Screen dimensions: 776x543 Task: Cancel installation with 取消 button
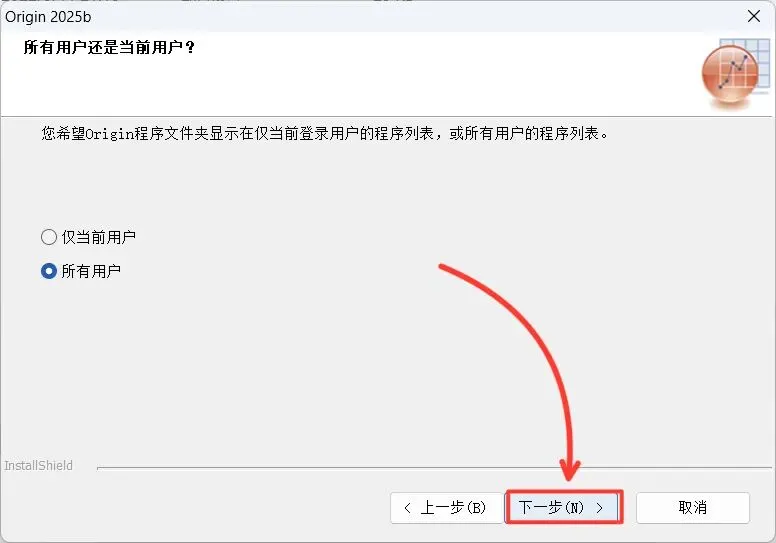click(693, 508)
